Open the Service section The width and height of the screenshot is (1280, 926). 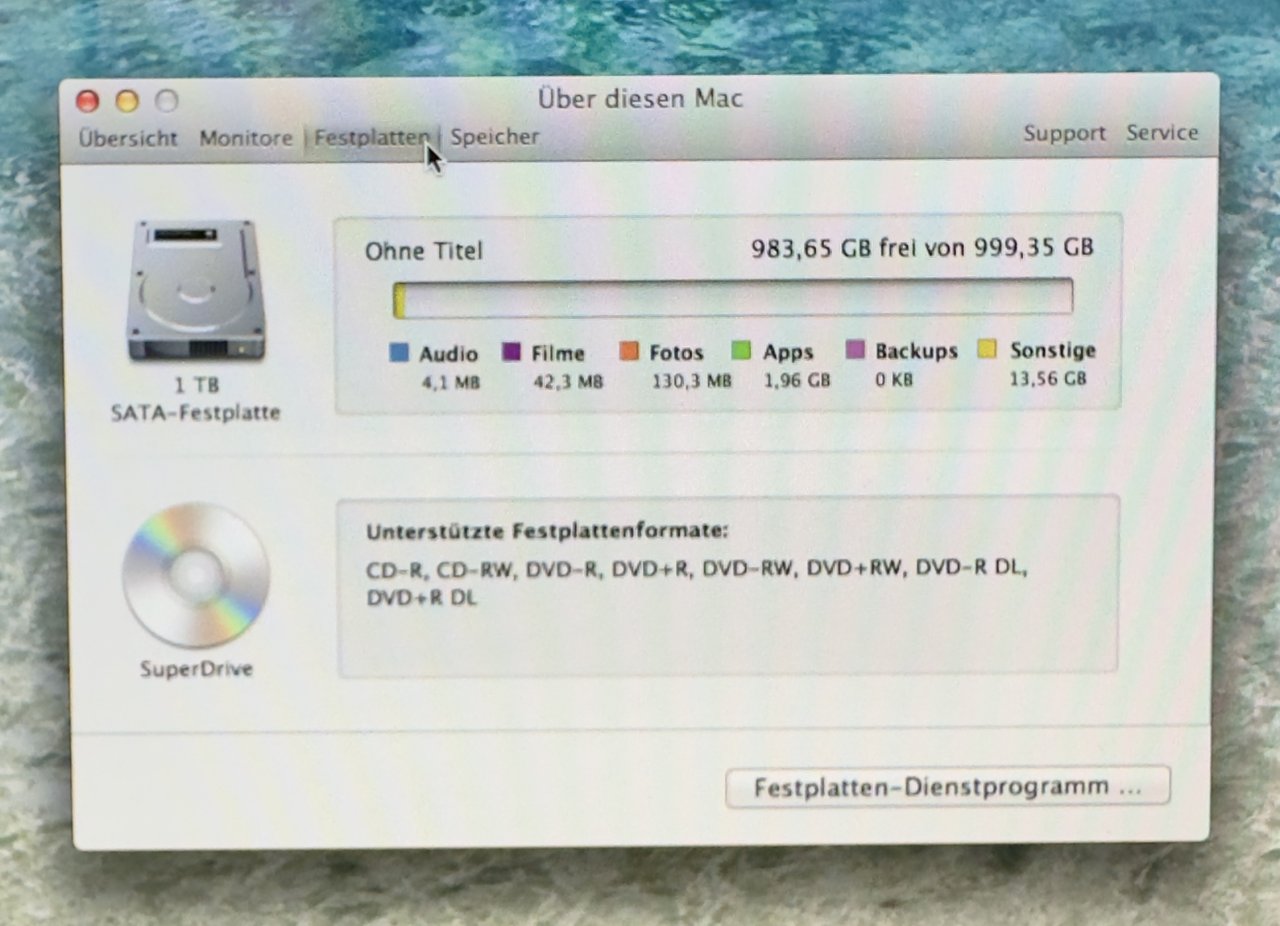[1162, 132]
